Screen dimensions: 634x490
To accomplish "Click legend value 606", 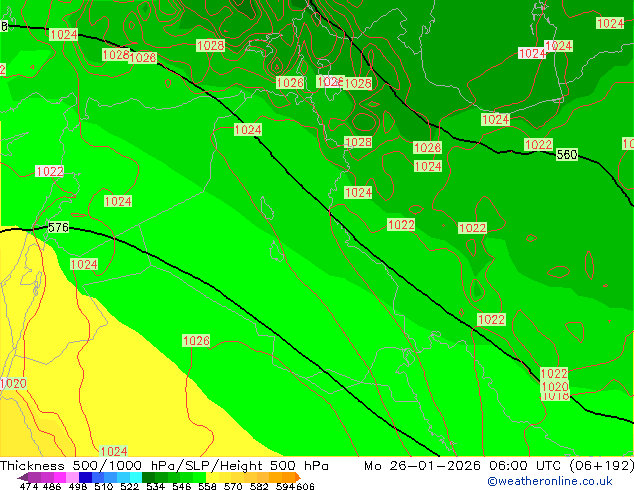I will click(305, 486).
